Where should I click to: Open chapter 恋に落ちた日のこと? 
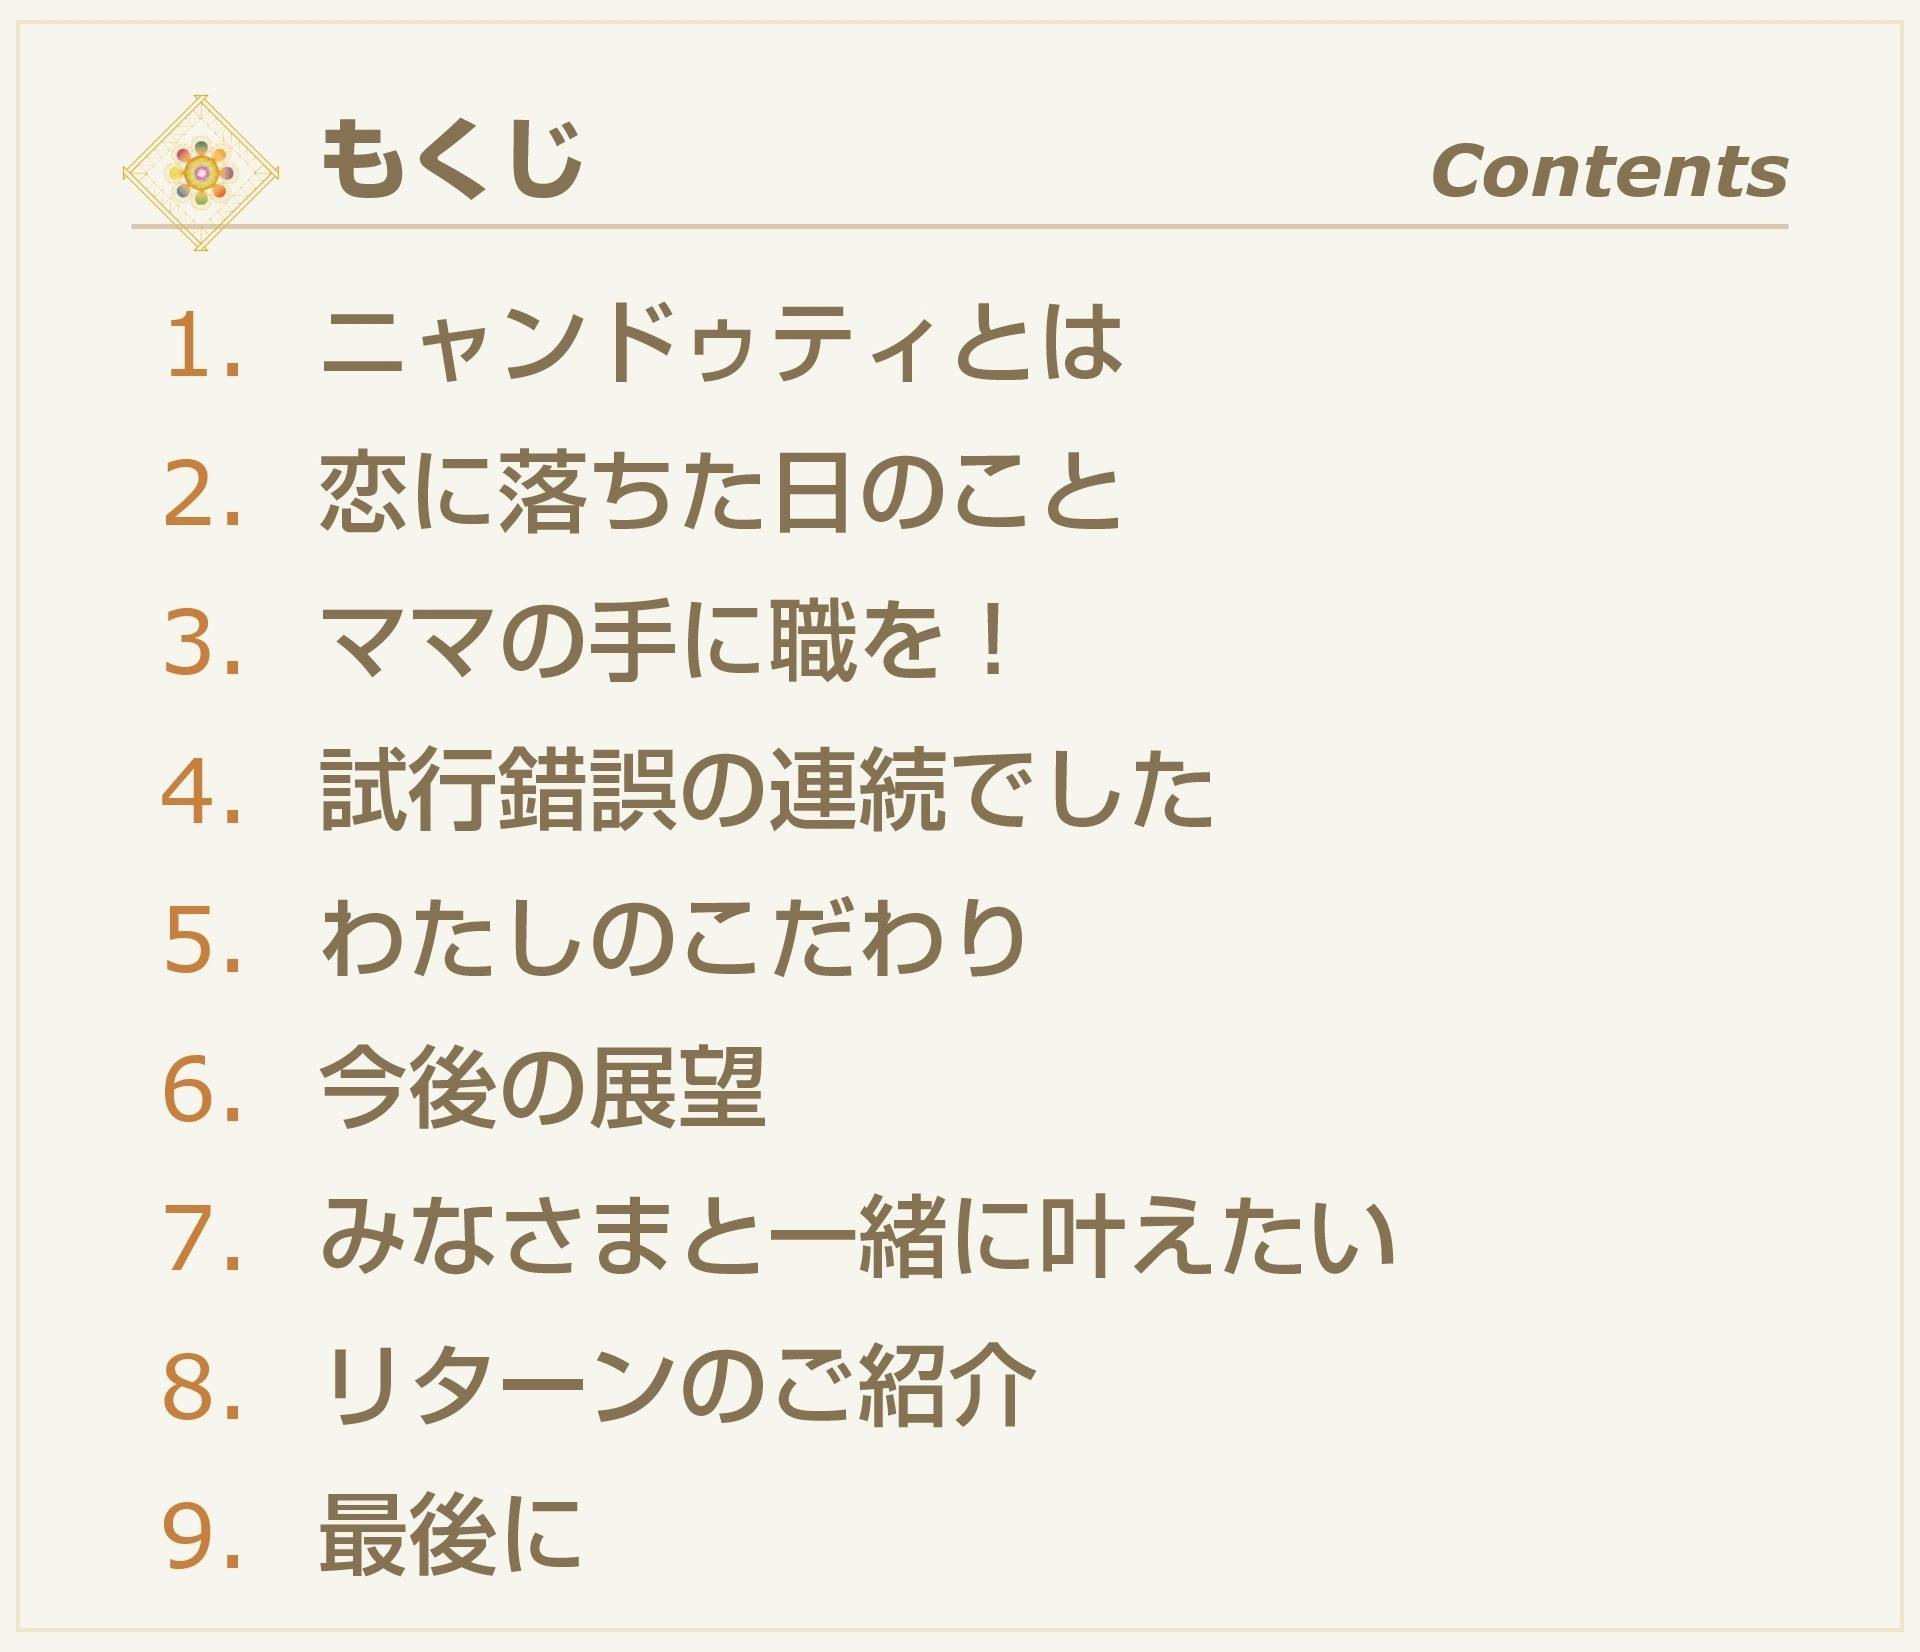[x=720, y=493]
